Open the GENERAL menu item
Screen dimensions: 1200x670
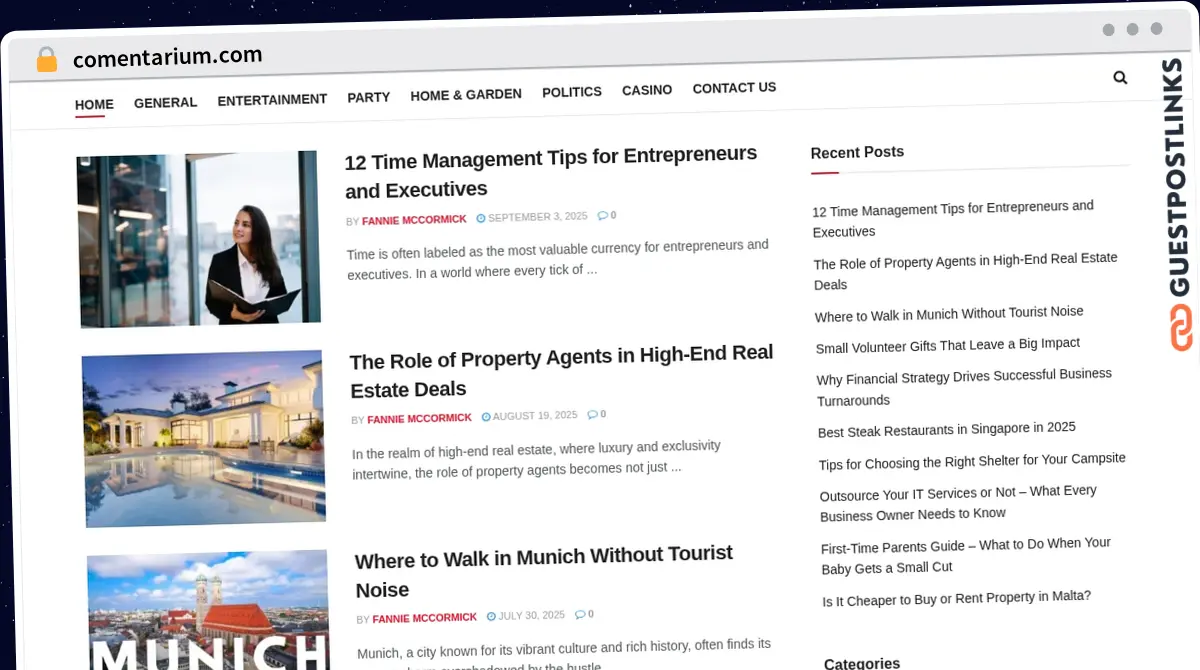165,102
